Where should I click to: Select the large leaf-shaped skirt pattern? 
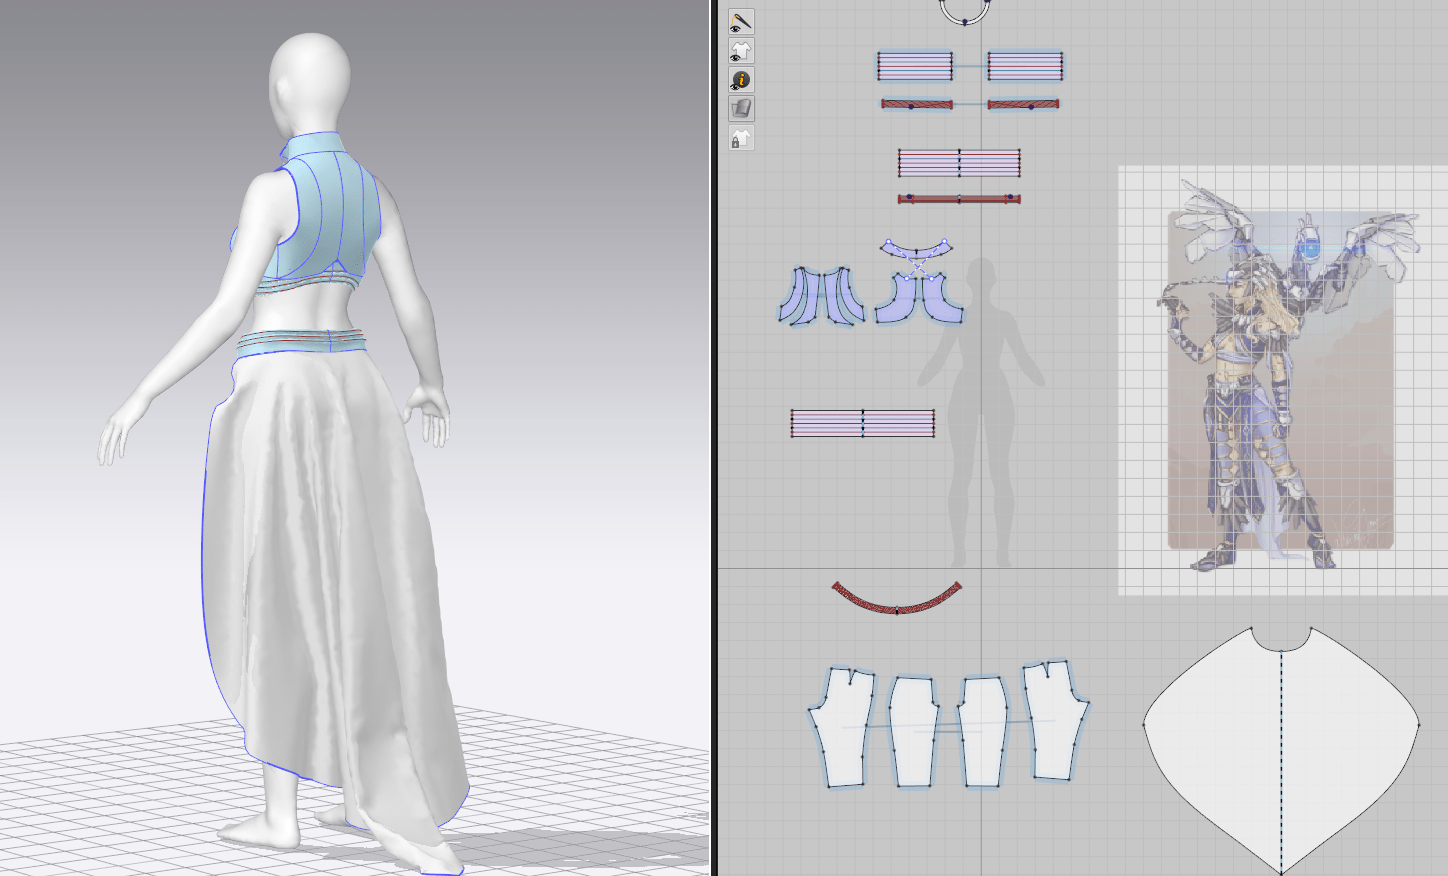[1280, 740]
